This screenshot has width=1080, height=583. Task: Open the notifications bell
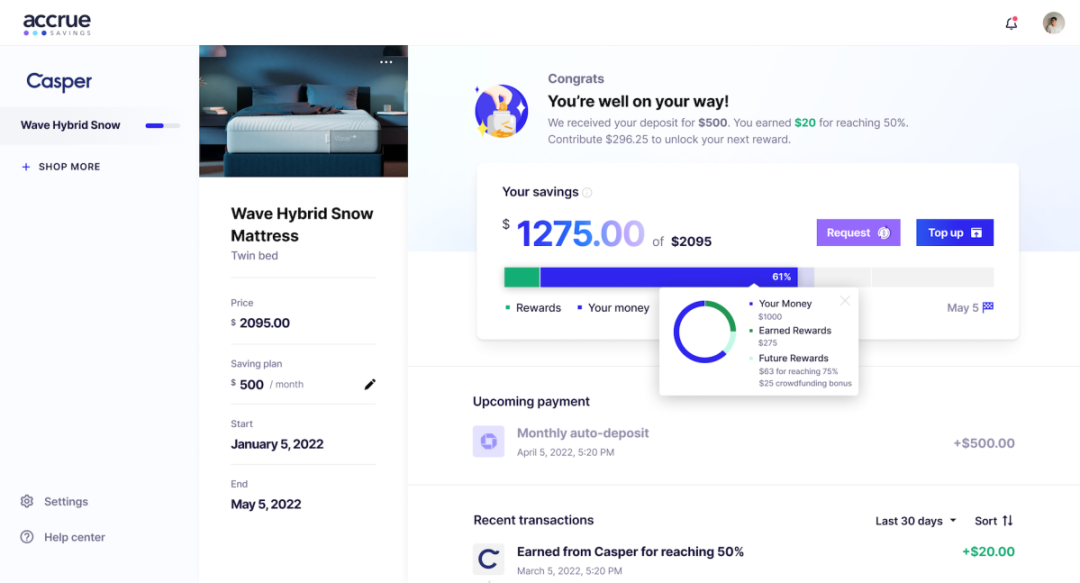point(1011,23)
